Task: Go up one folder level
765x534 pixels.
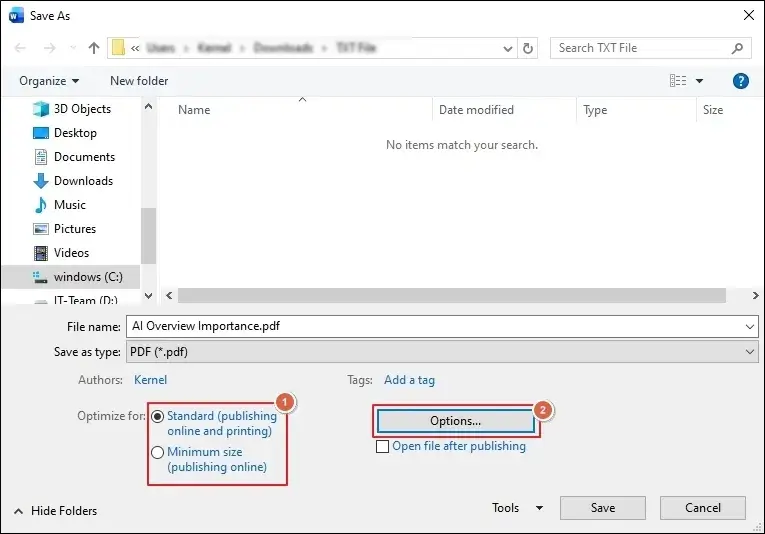Action: (94, 48)
